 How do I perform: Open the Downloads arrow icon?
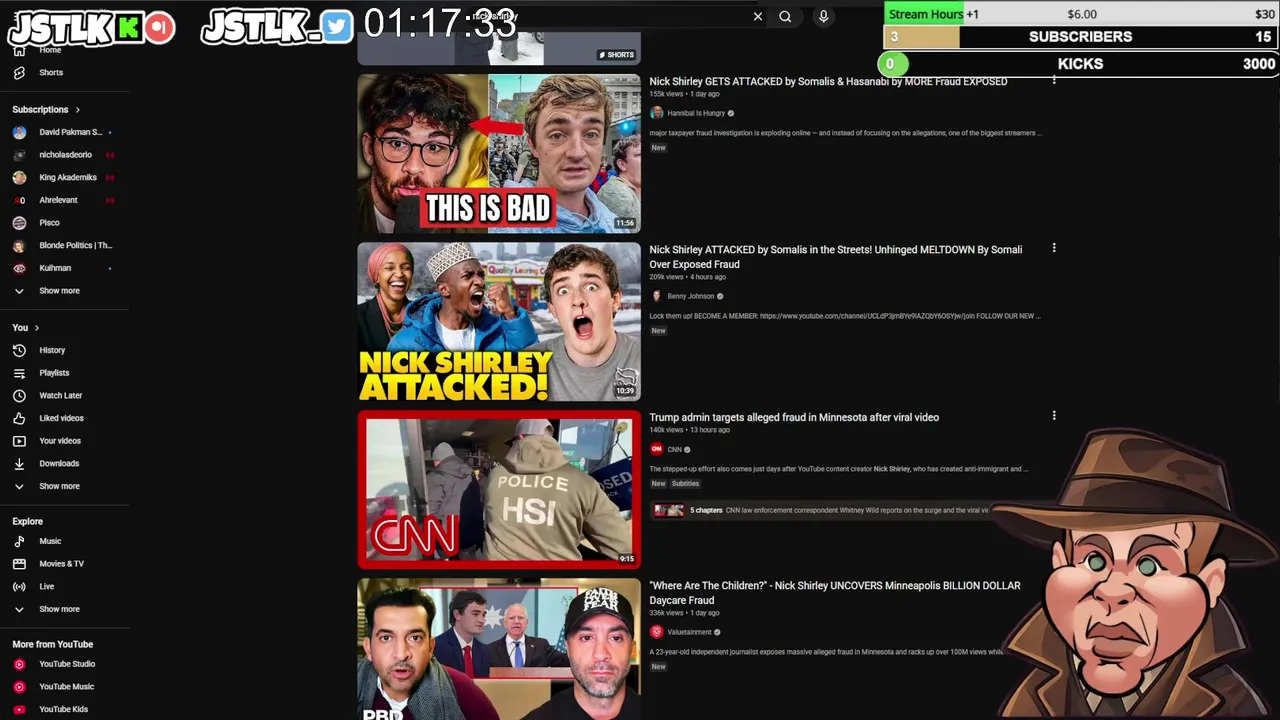pos(19,463)
